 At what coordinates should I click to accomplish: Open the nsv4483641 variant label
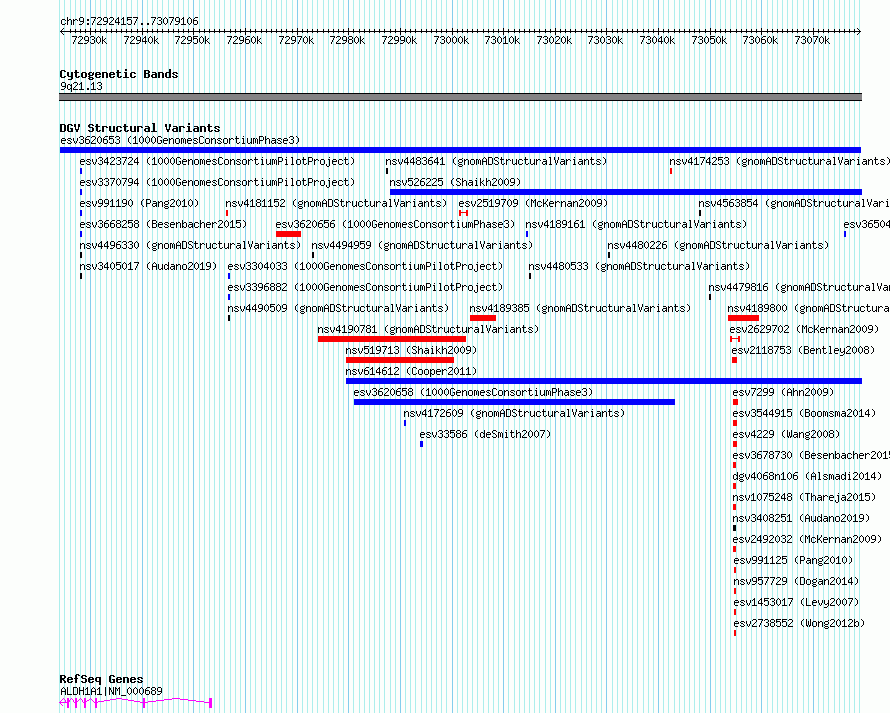coord(496,161)
